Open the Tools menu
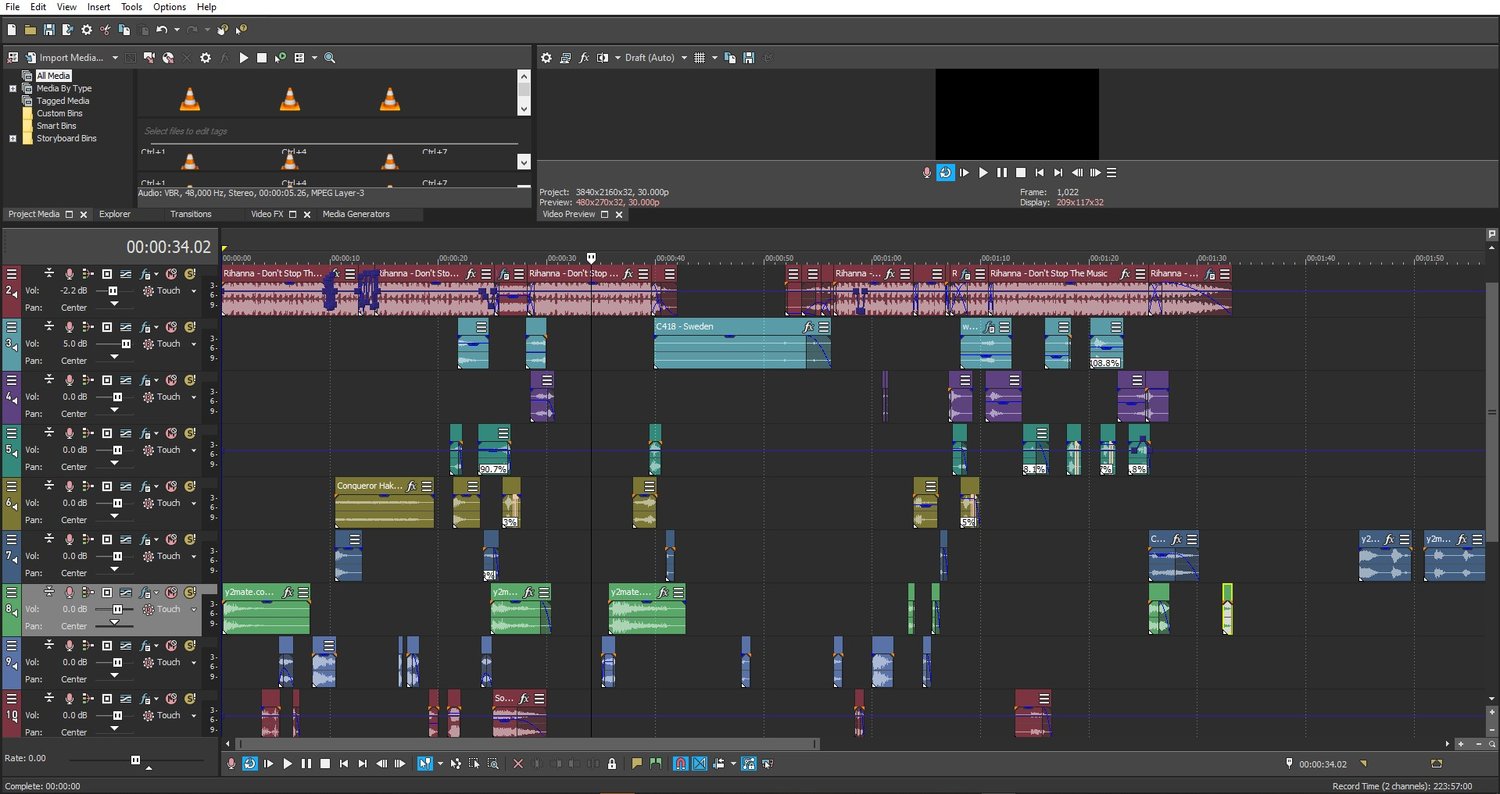 [x=131, y=7]
